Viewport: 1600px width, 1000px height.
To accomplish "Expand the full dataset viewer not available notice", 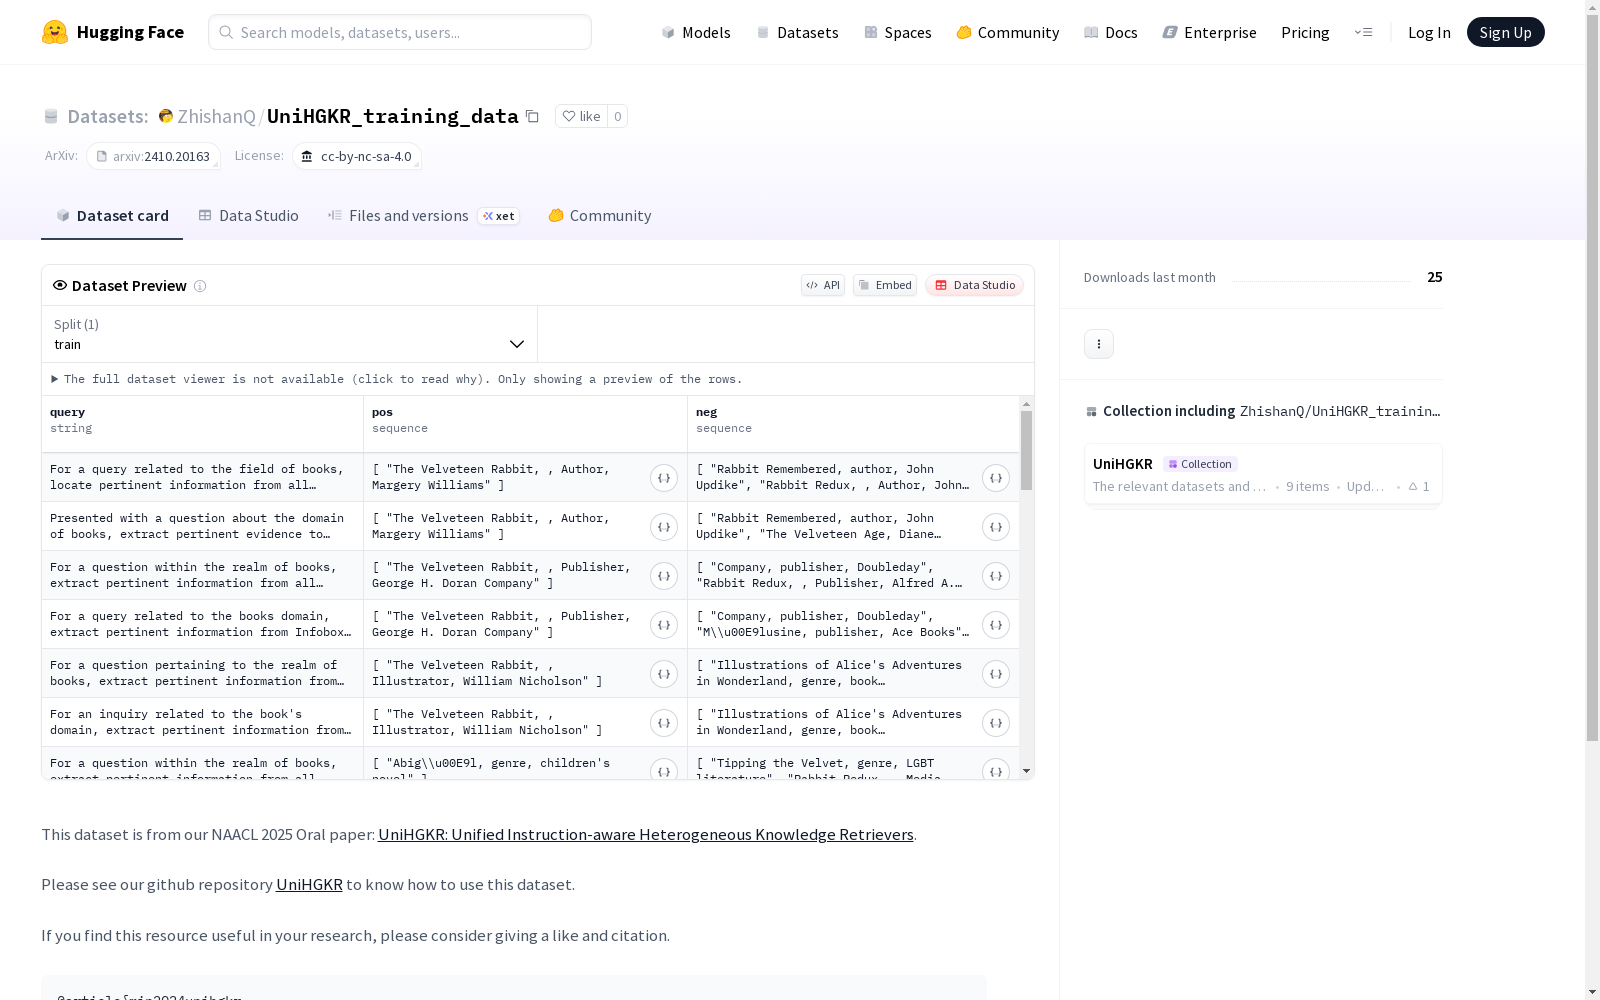I will point(397,379).
